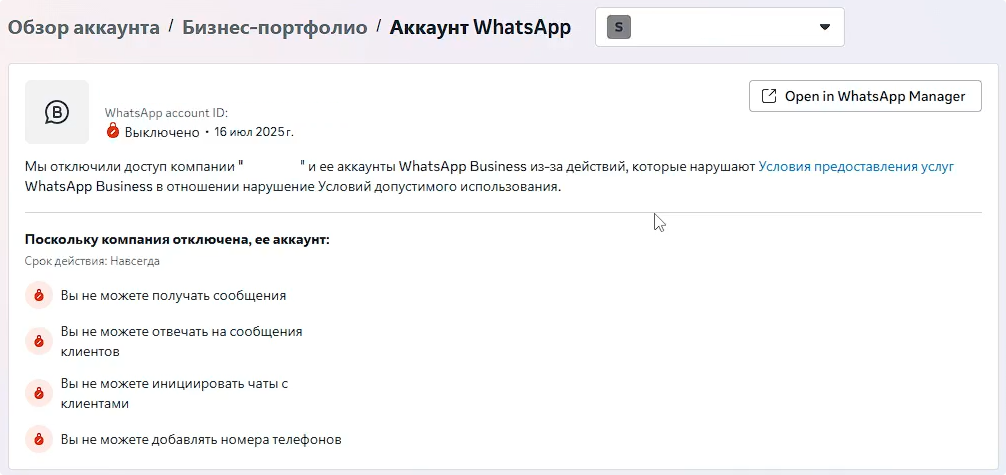This screenshot has height=475, width=1006.
Task: Click the "WhatsApp account ID" label
Action: coord(166,113)
